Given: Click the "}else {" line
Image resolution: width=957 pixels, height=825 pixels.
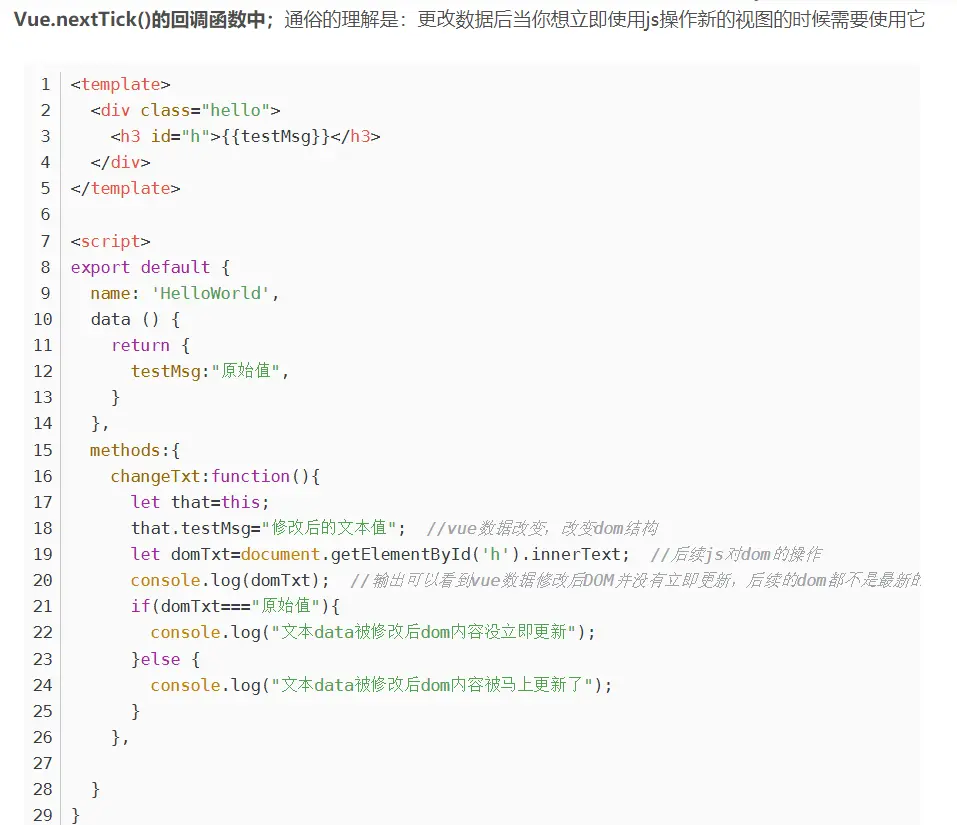Looking at the screenshot, I should coord(165,659).
